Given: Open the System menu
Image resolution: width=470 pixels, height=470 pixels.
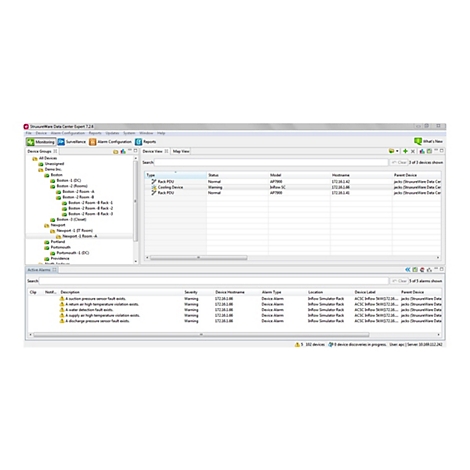Looking at the screenshot, I should click(129, 133).
